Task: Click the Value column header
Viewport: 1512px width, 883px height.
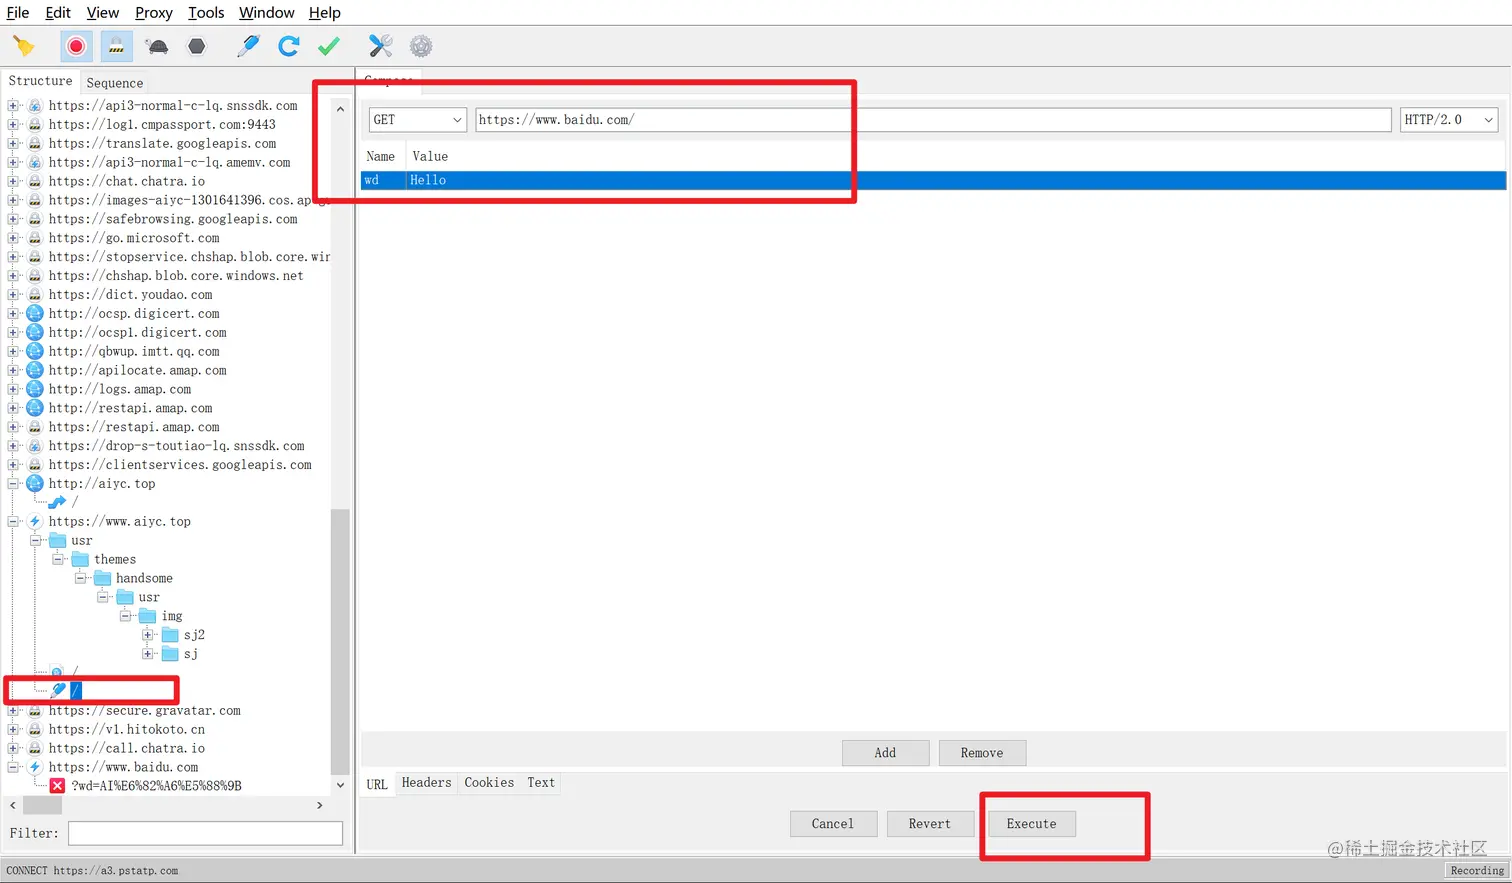Action: point(430,156)
